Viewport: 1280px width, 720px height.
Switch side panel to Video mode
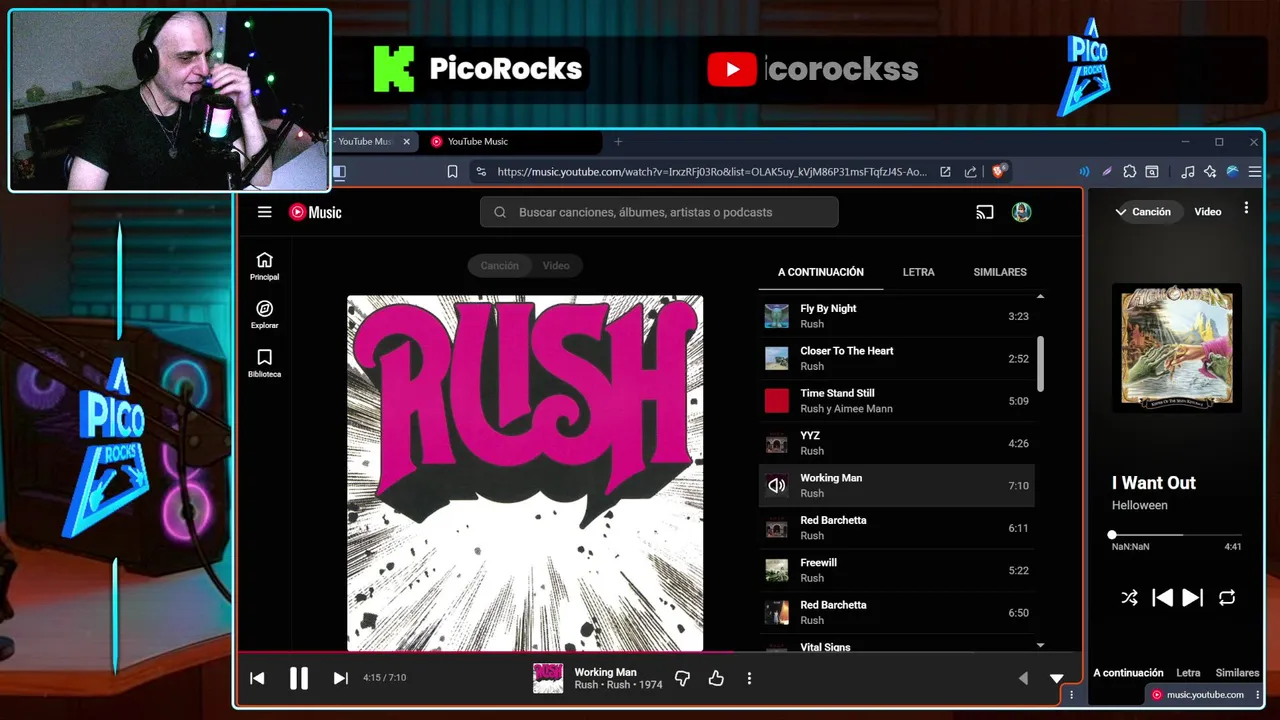coord(1208,212)
